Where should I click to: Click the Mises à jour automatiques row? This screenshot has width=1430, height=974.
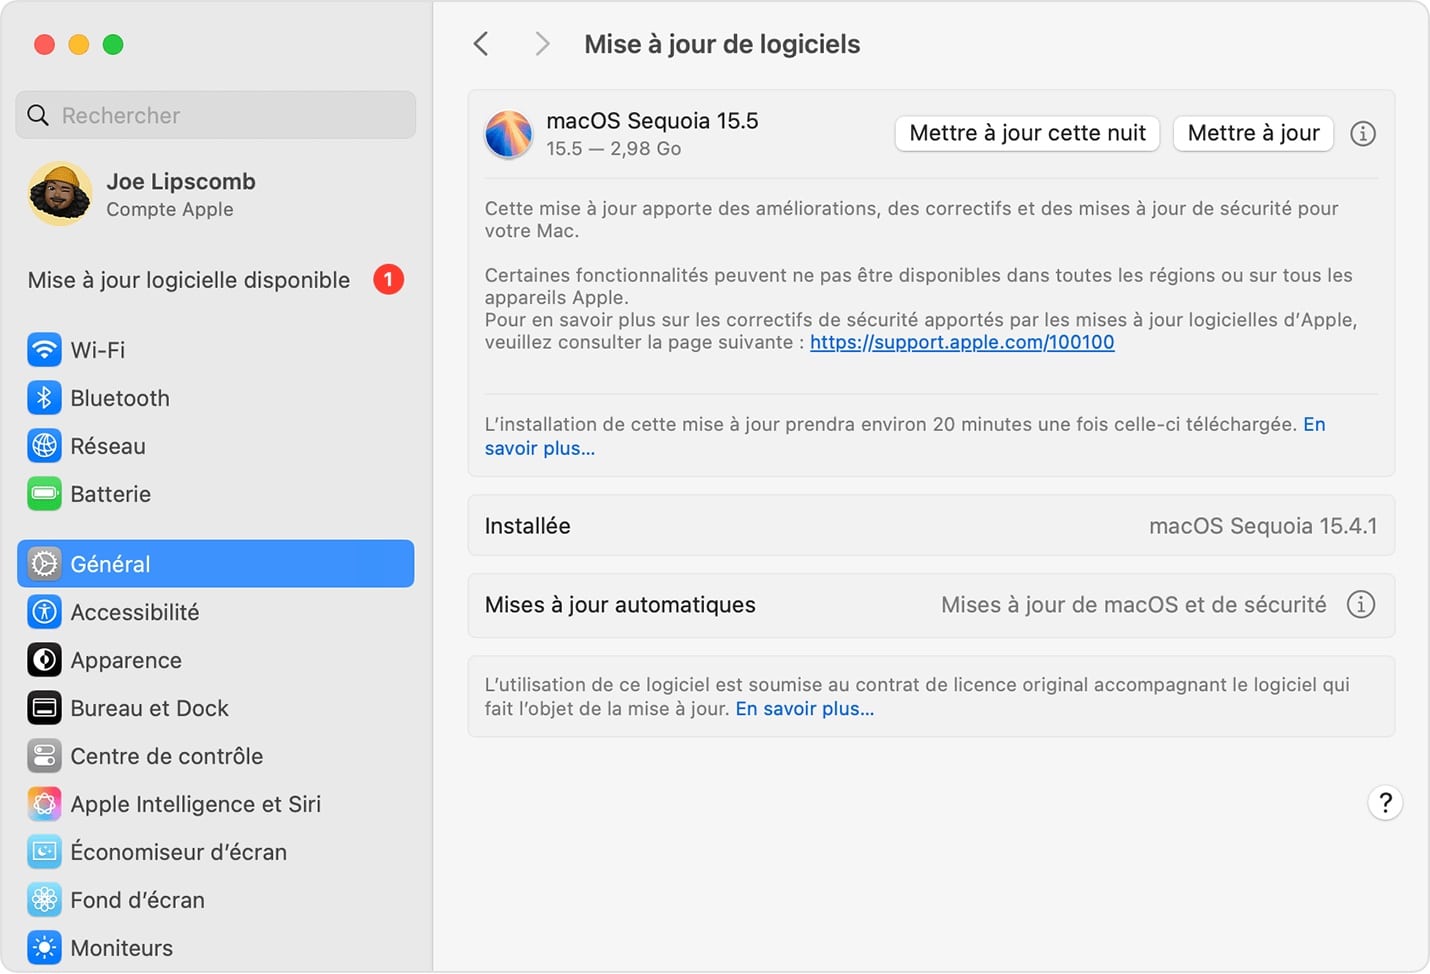coord(931,605)
